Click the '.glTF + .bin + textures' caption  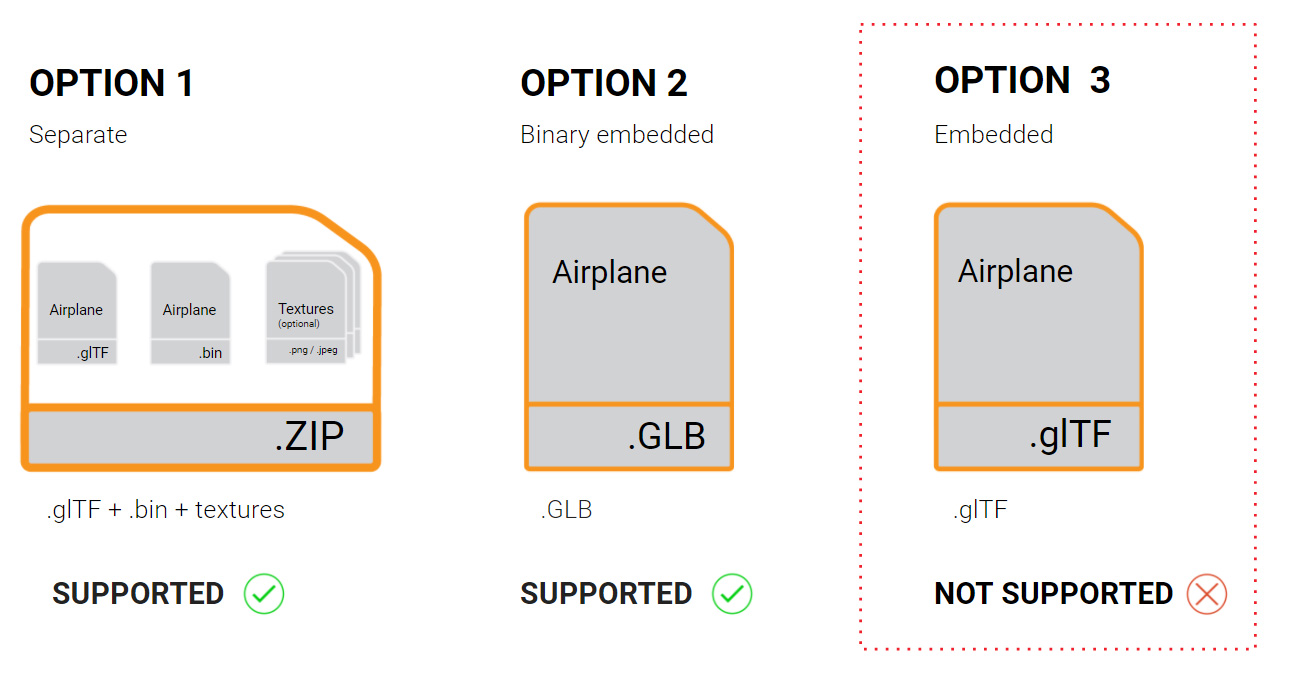tap(165, 510)
